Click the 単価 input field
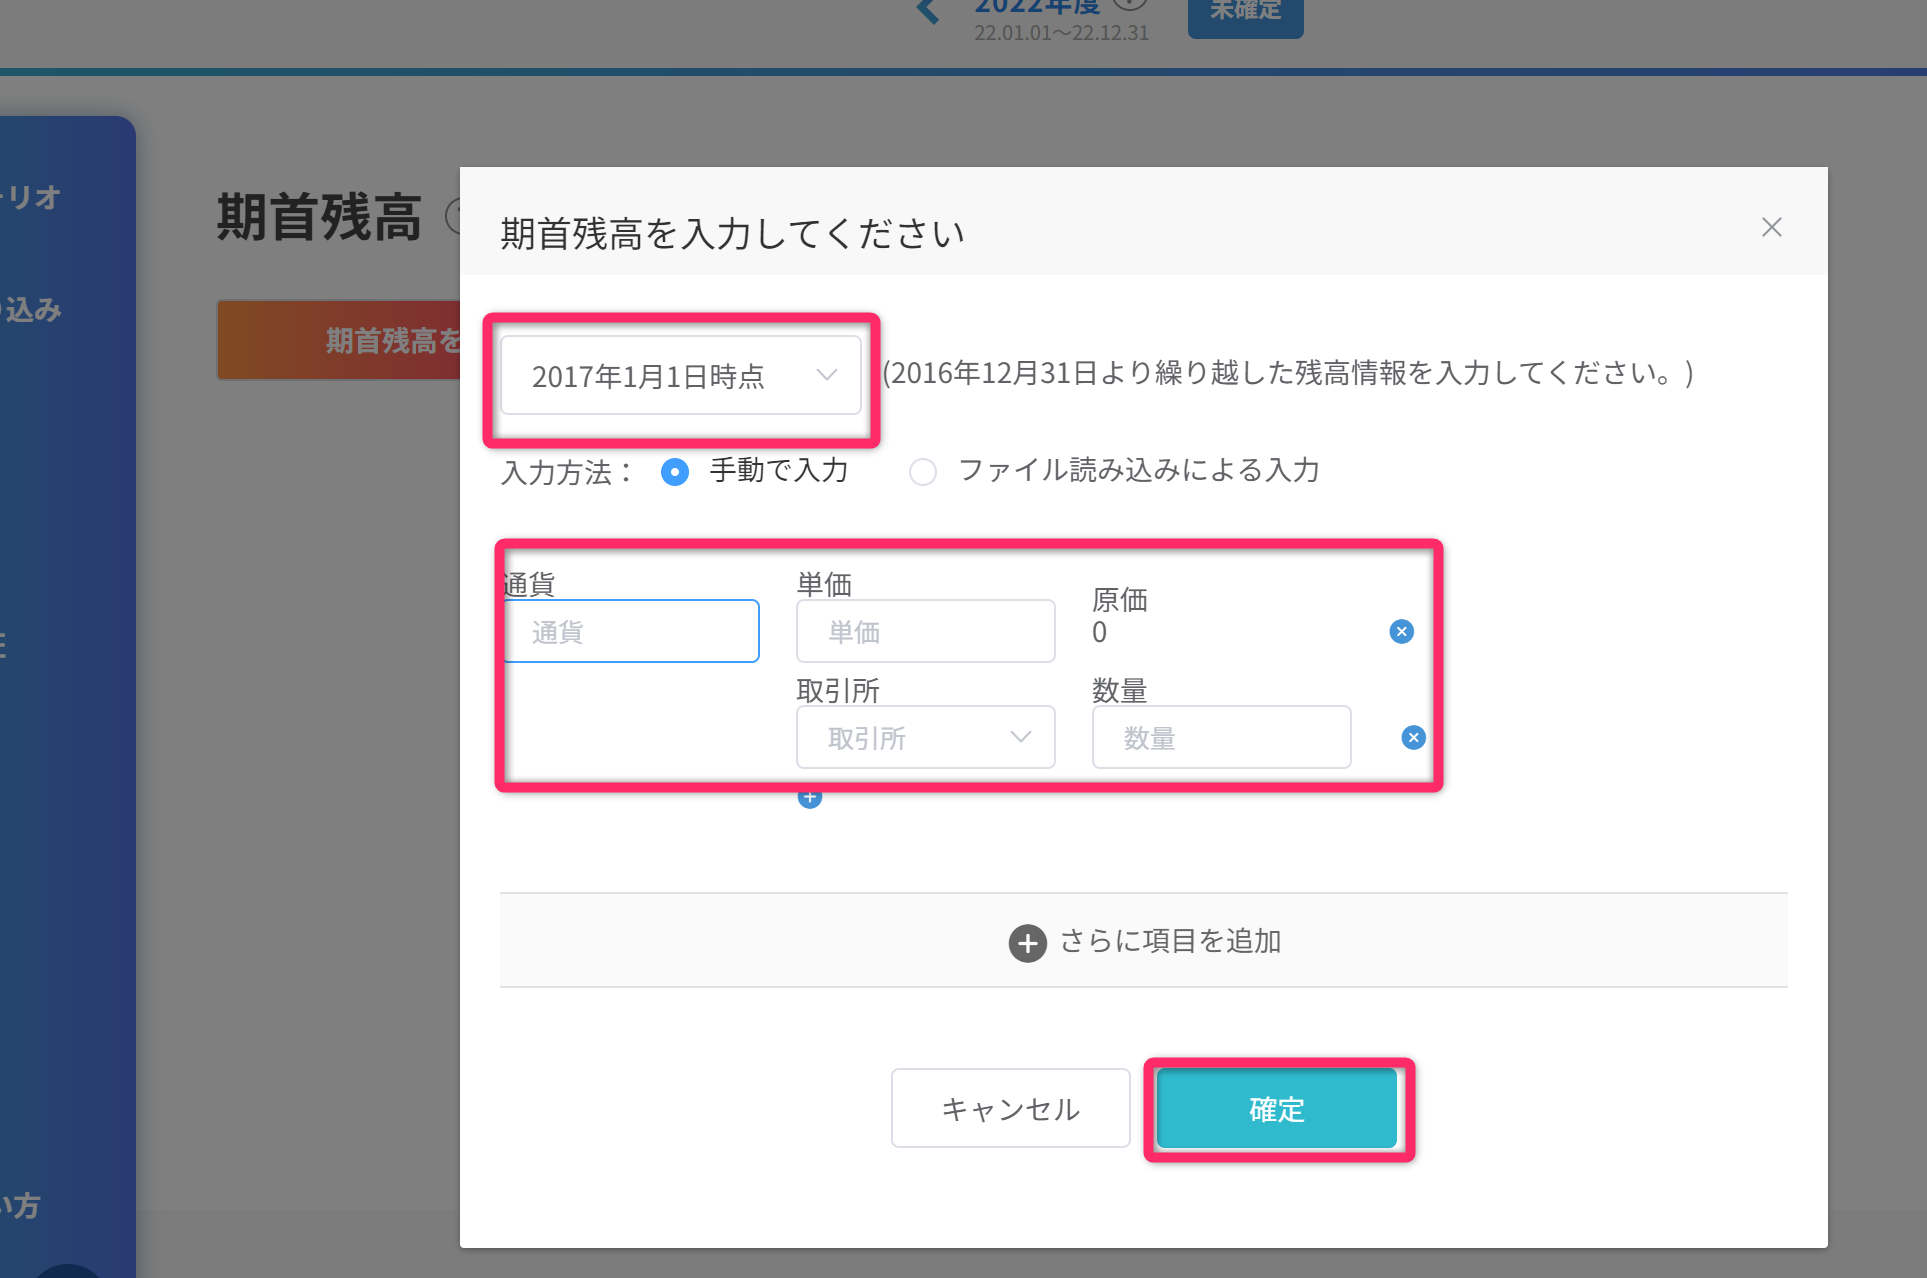The width and height of the screenshot is (1927, 1278). 925,631
